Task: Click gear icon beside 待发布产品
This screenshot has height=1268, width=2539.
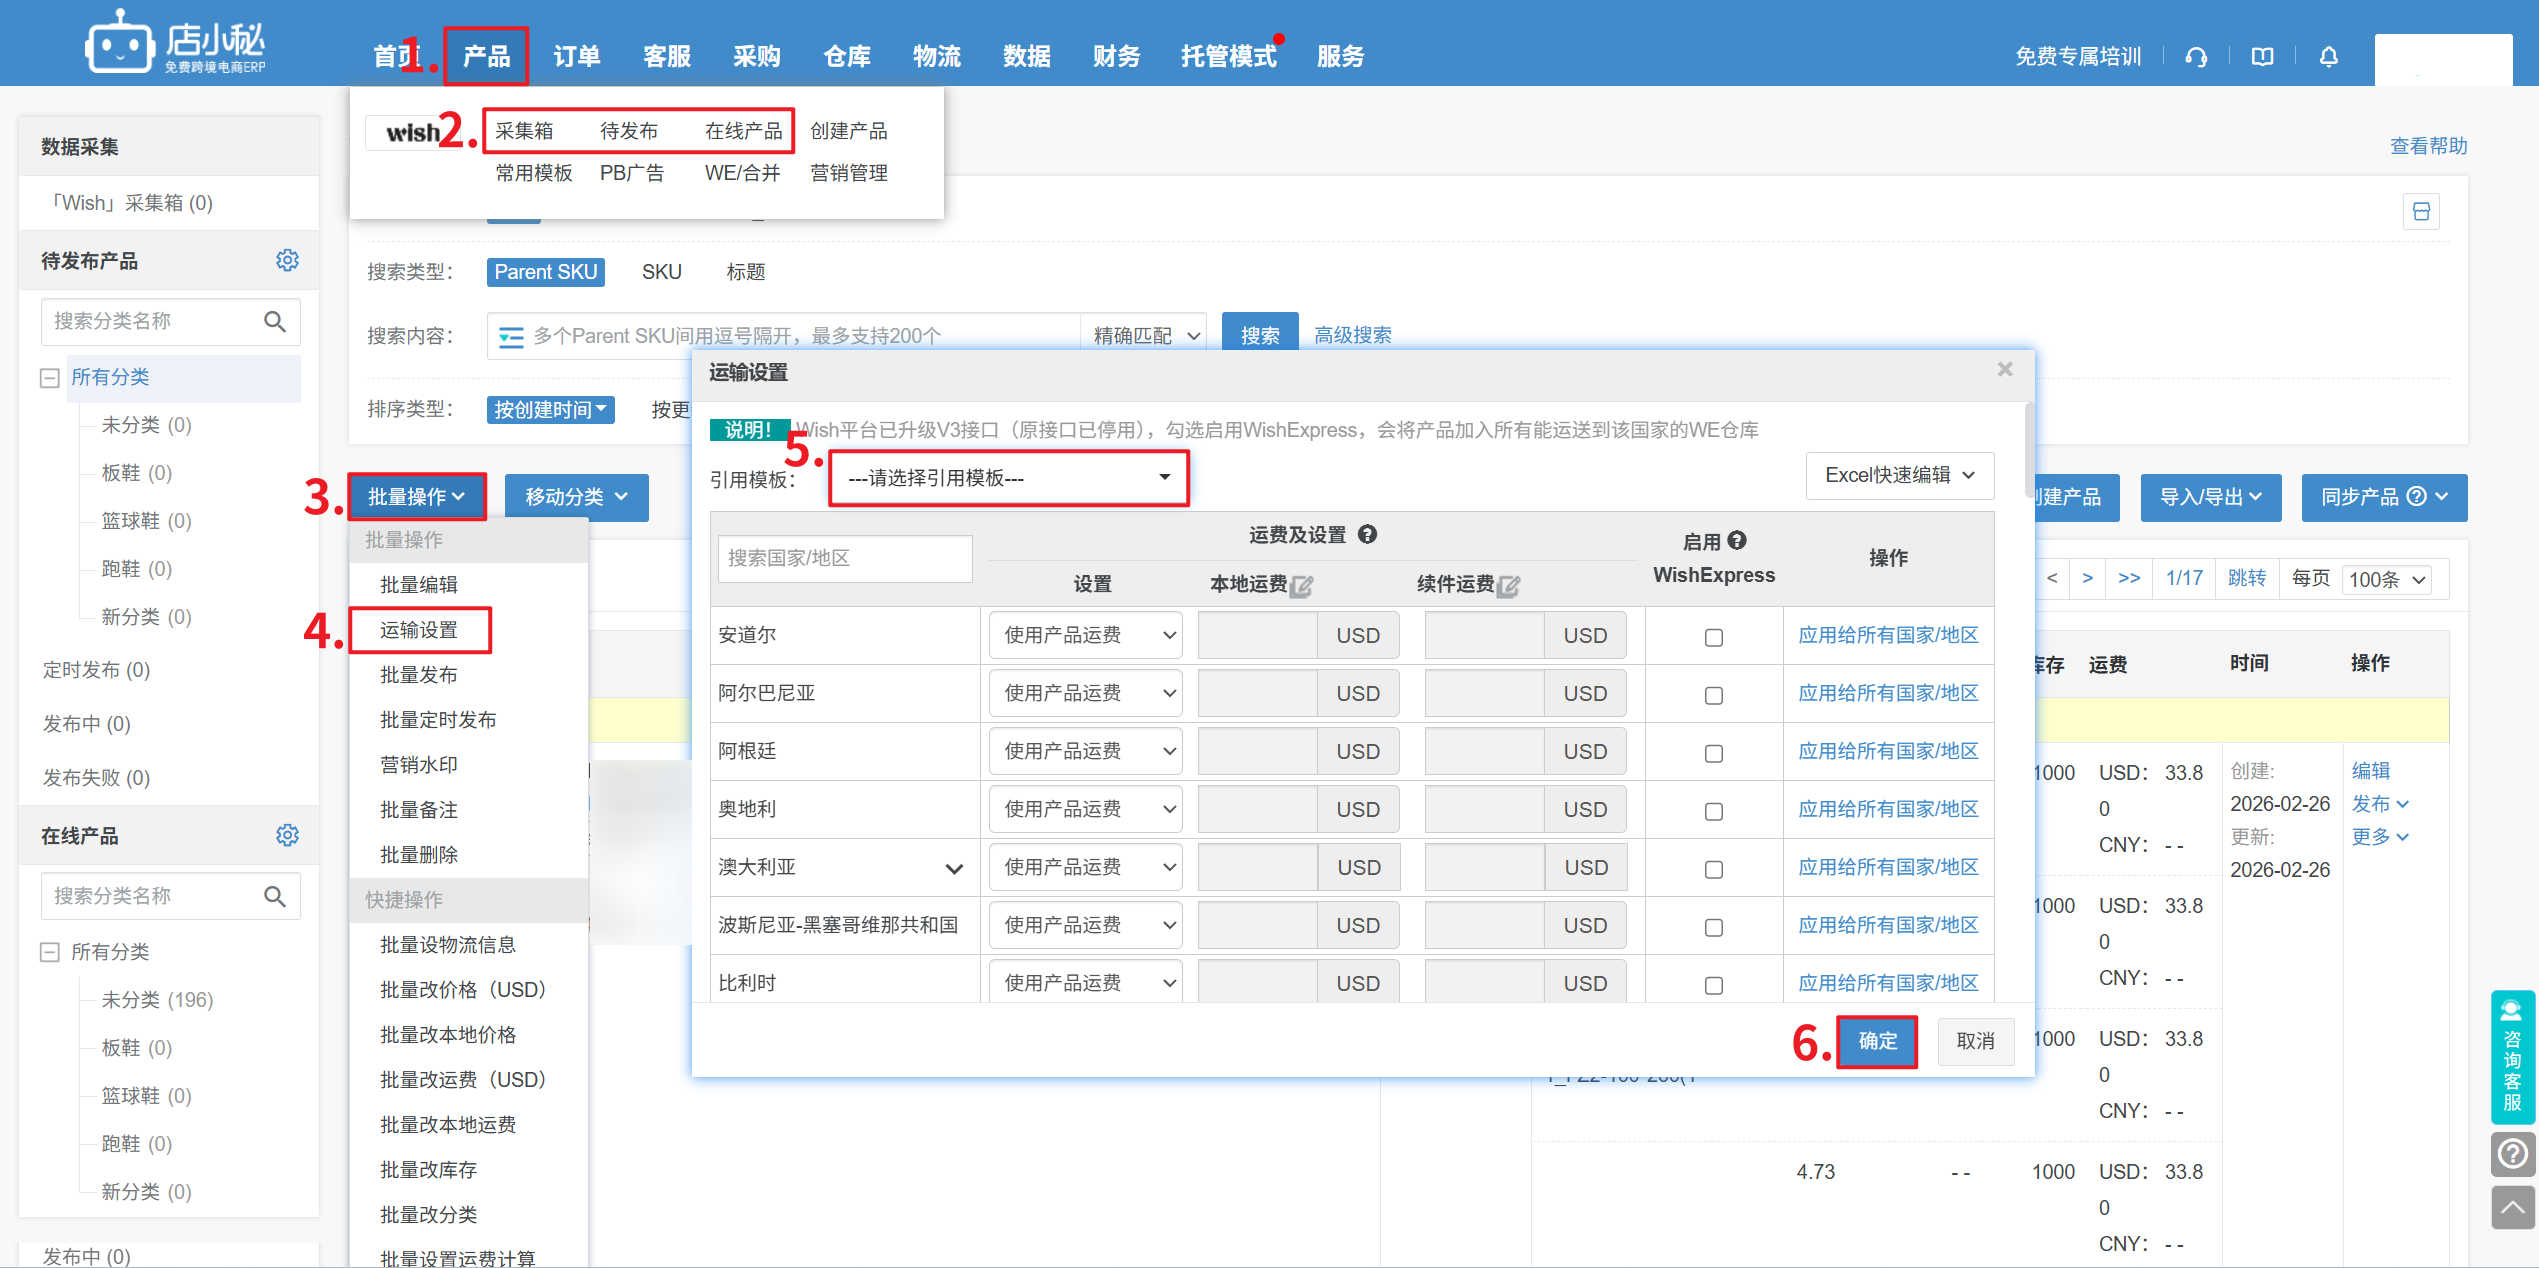Action: [287, 260]
